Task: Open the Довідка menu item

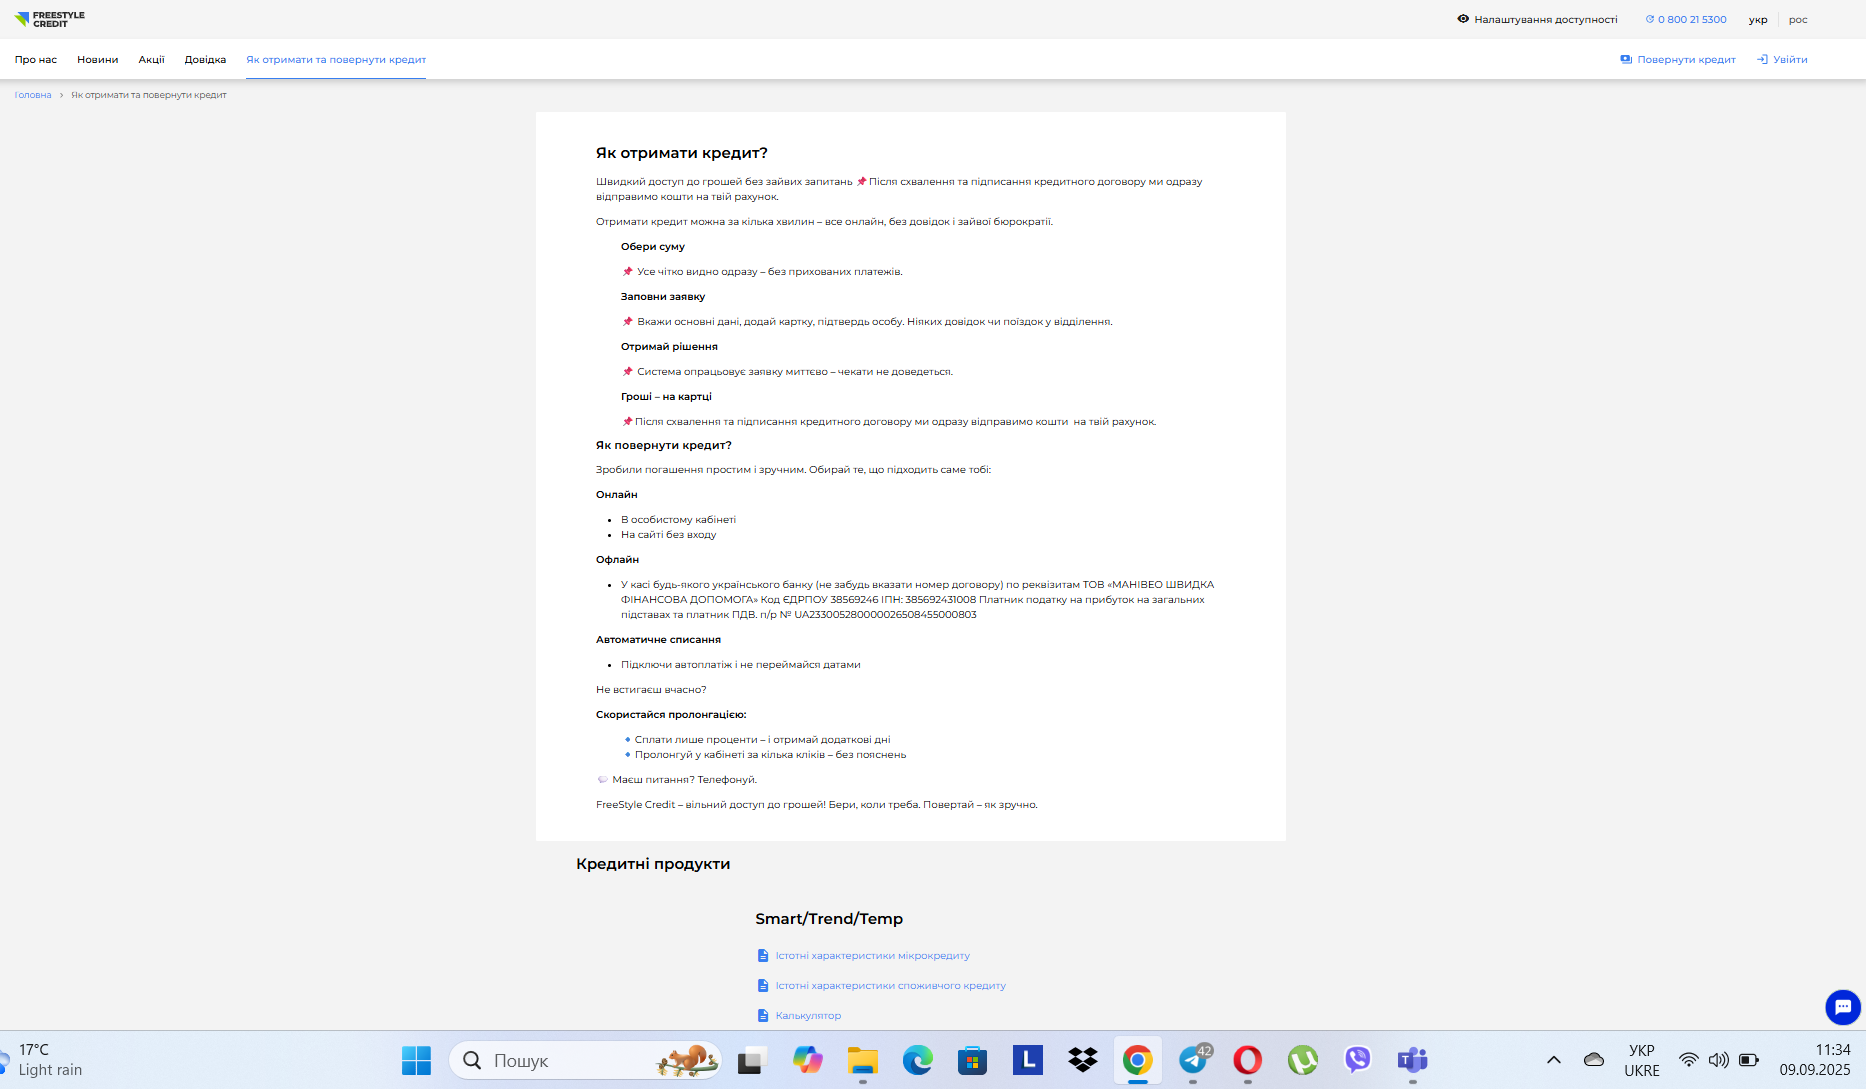Action: [205, 59]
